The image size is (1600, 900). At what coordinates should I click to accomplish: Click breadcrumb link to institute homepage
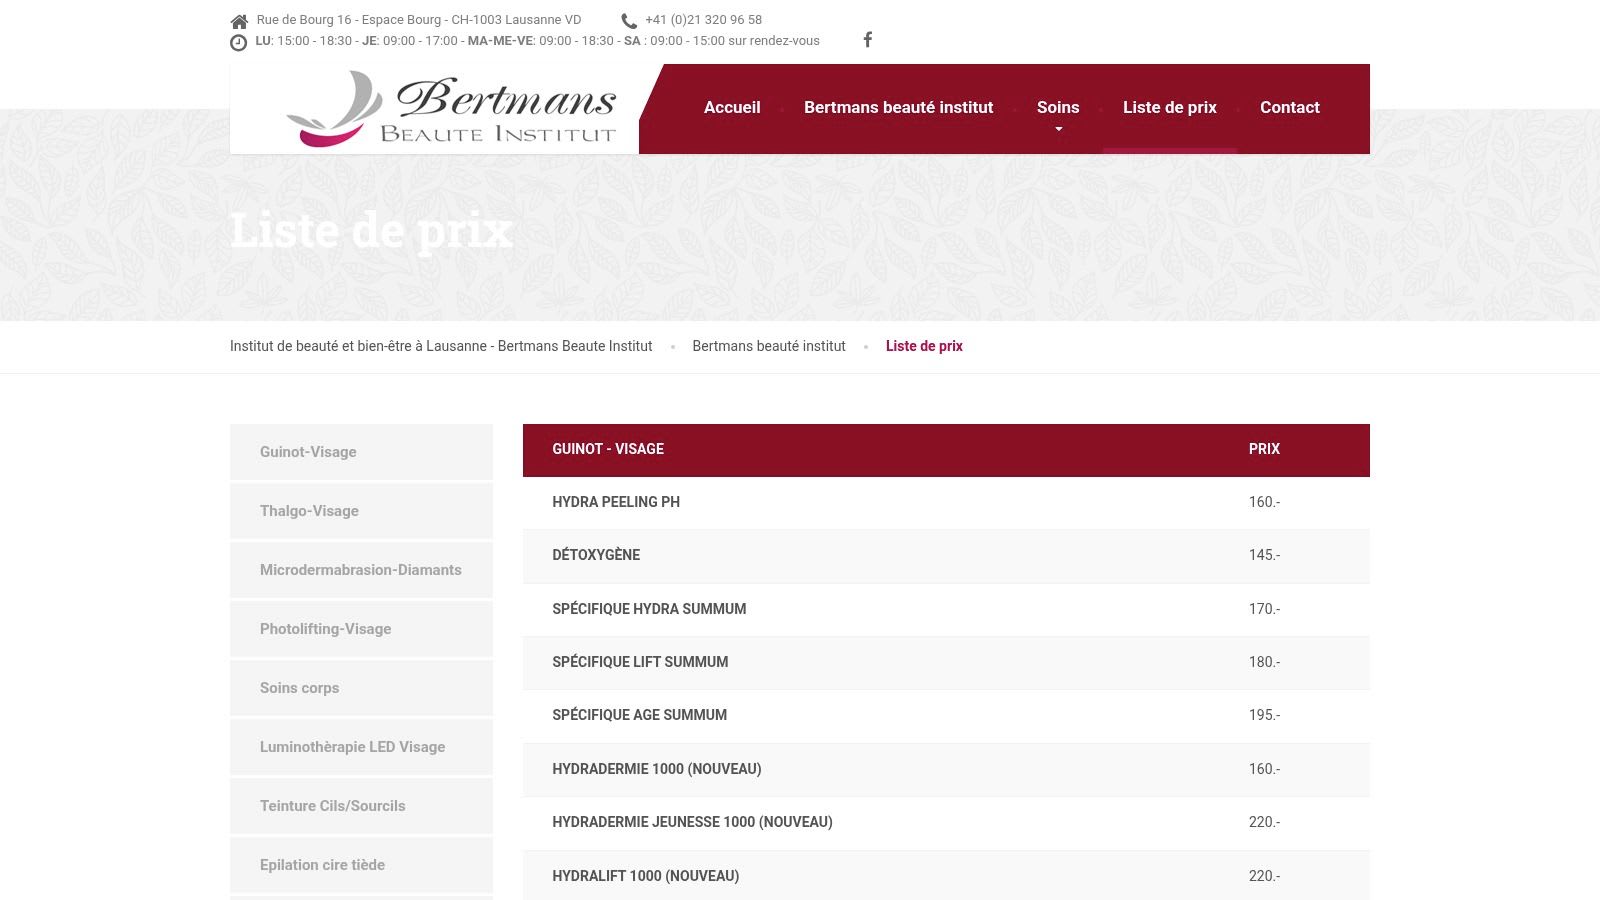pos(441,346)
